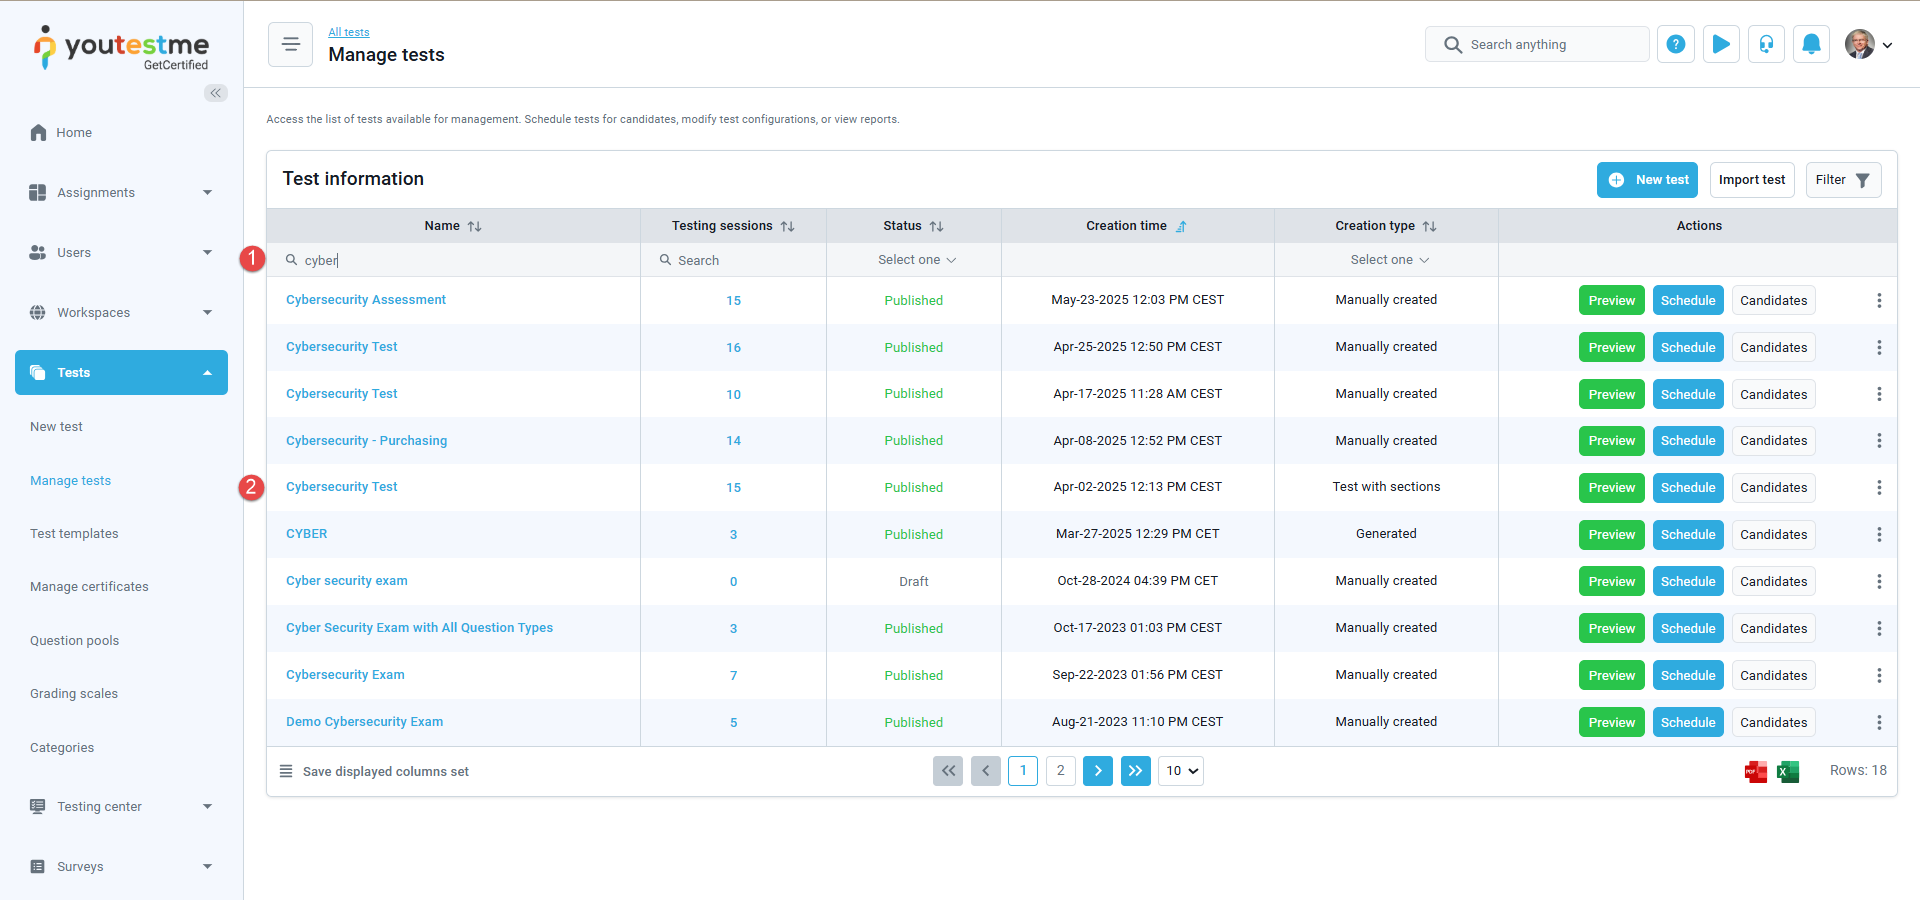1920x900 pixels.
Task: Collapse the Tests sidebar menu
Action: coord(121,372)
